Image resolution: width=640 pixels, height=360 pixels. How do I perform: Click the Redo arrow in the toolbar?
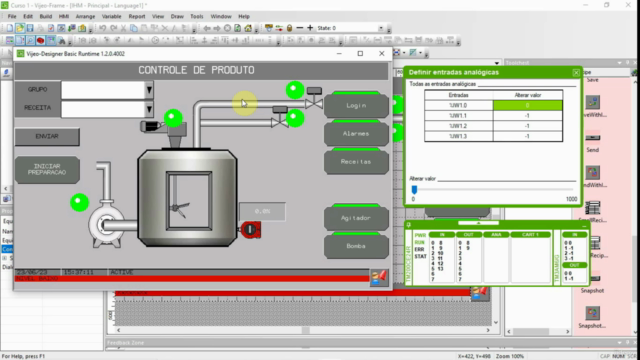[113, 28]
